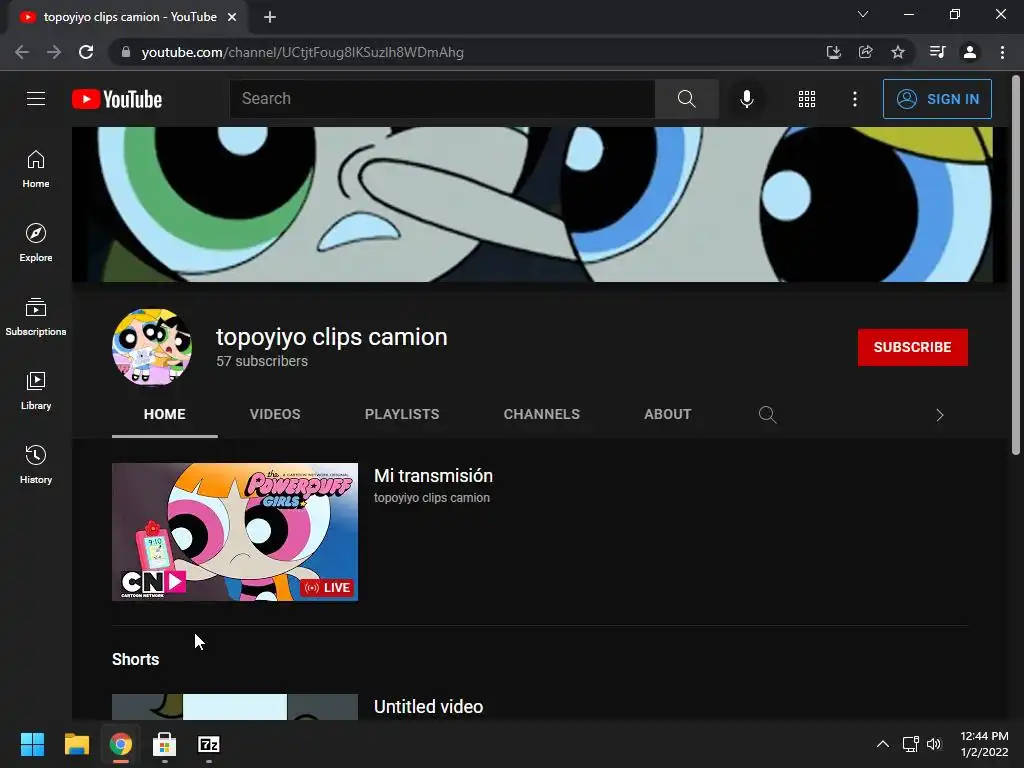Click the channel avatar picture

[x=152, y=347]
